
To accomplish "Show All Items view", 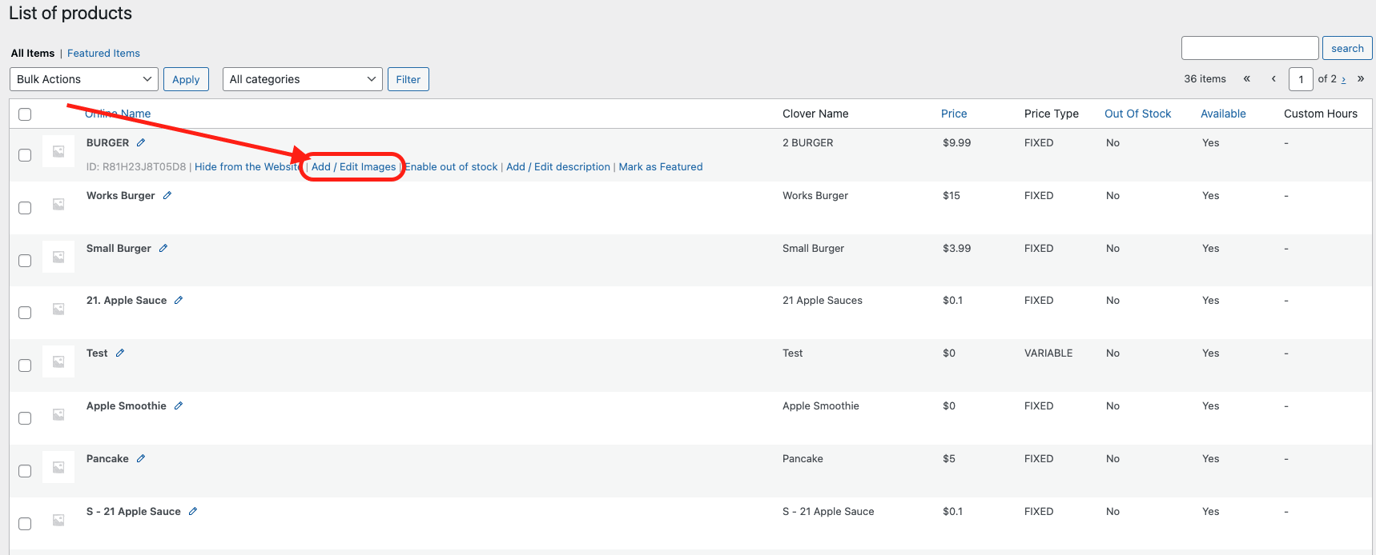I will point(33,53).
